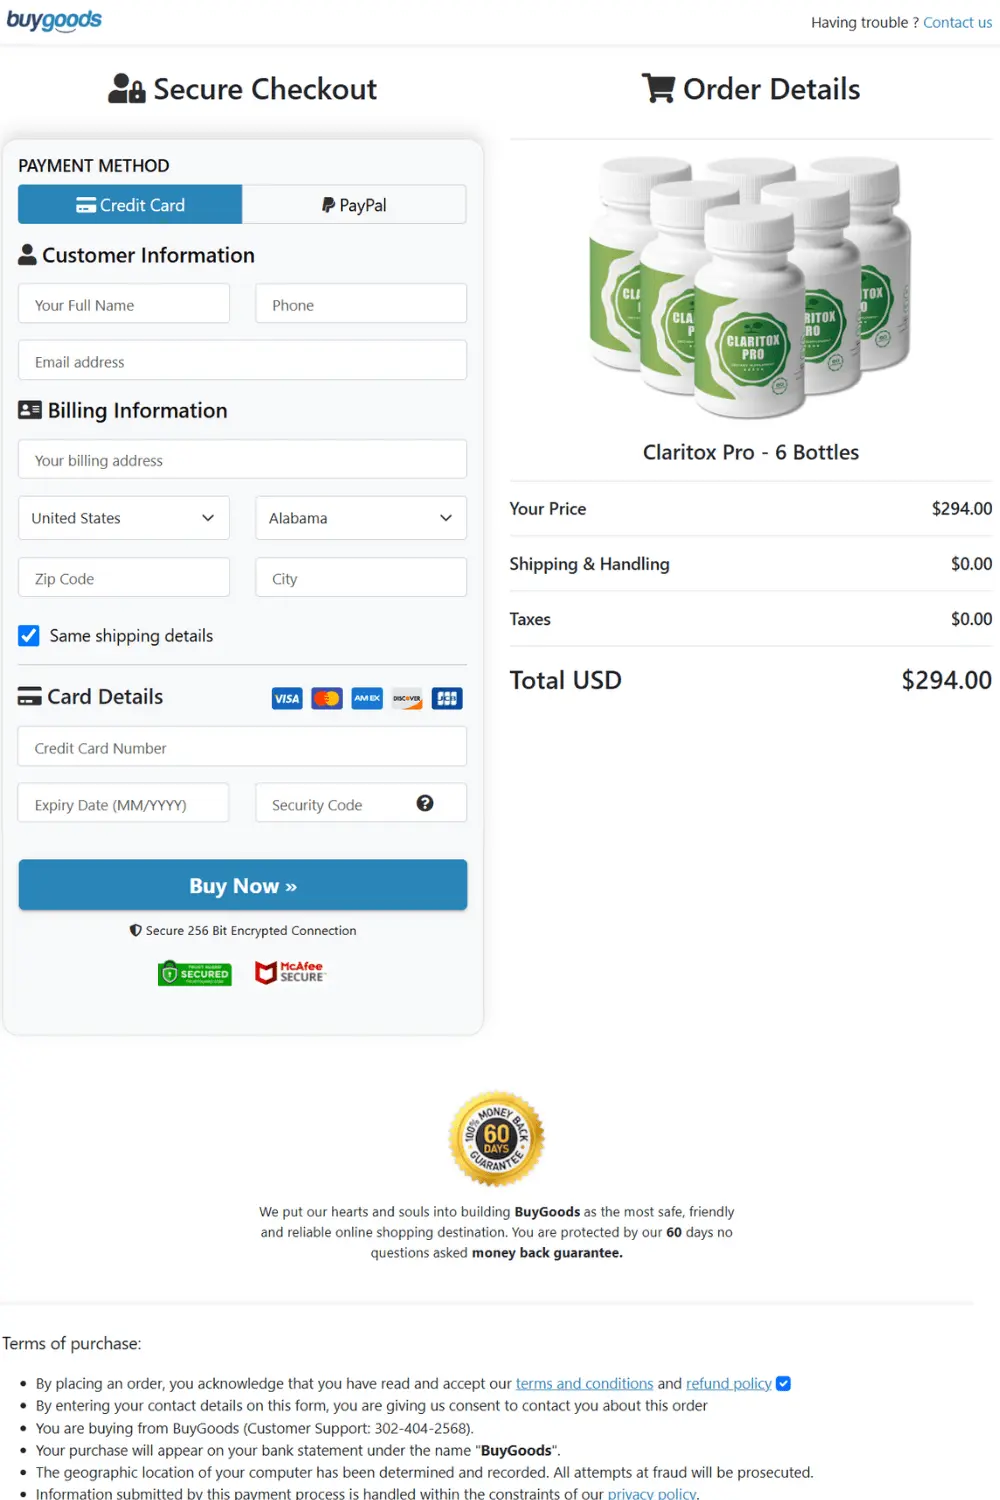Uncheck Same shipping details

tap(28, 635)
